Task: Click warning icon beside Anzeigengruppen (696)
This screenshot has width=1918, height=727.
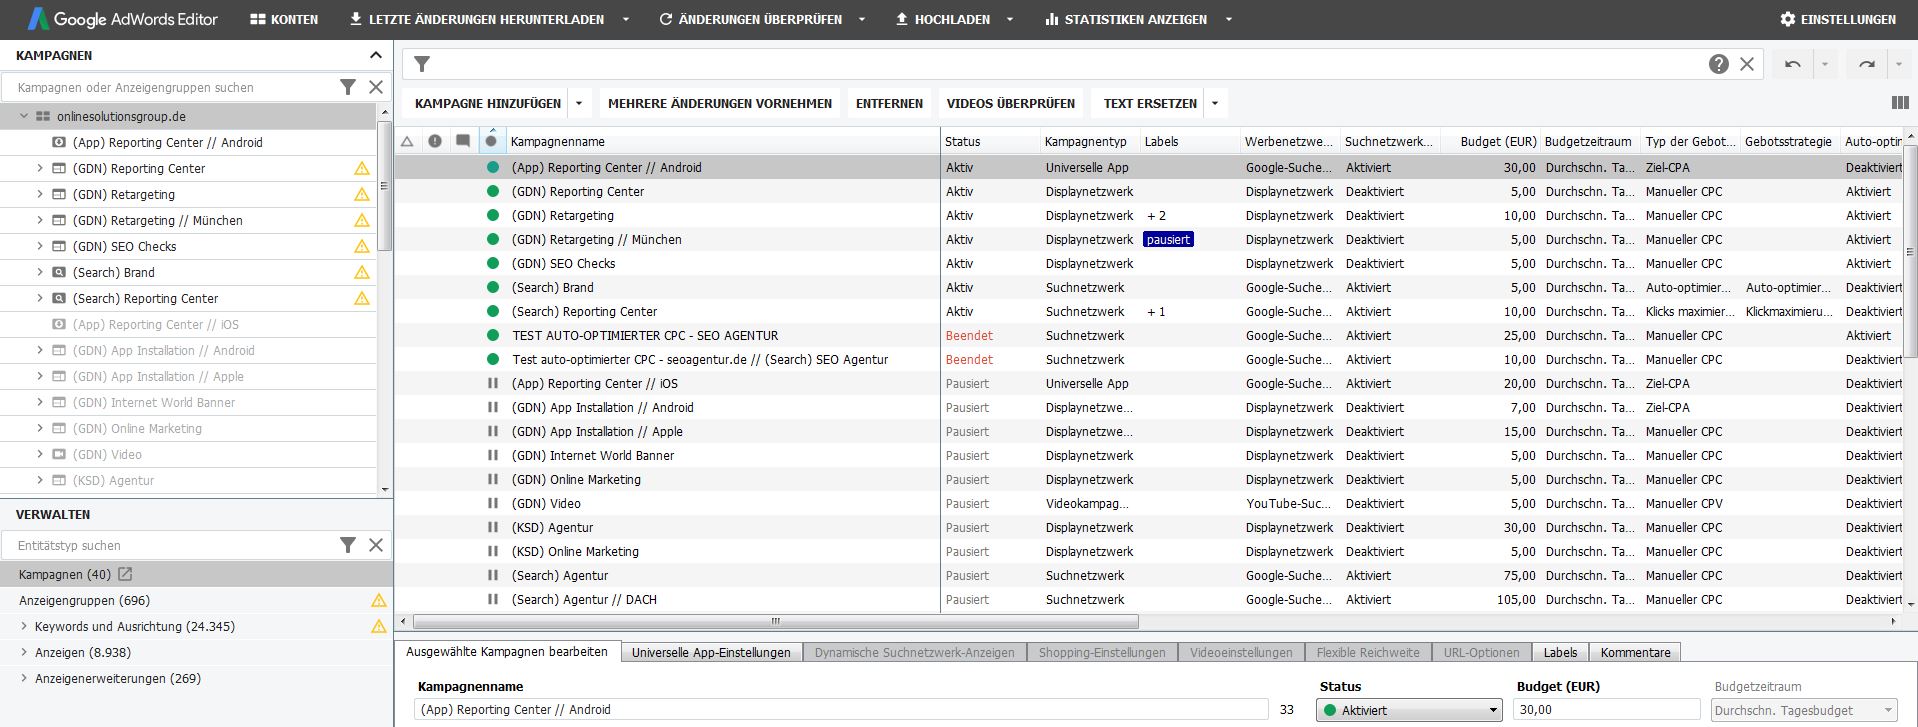Action: point(378,601)
